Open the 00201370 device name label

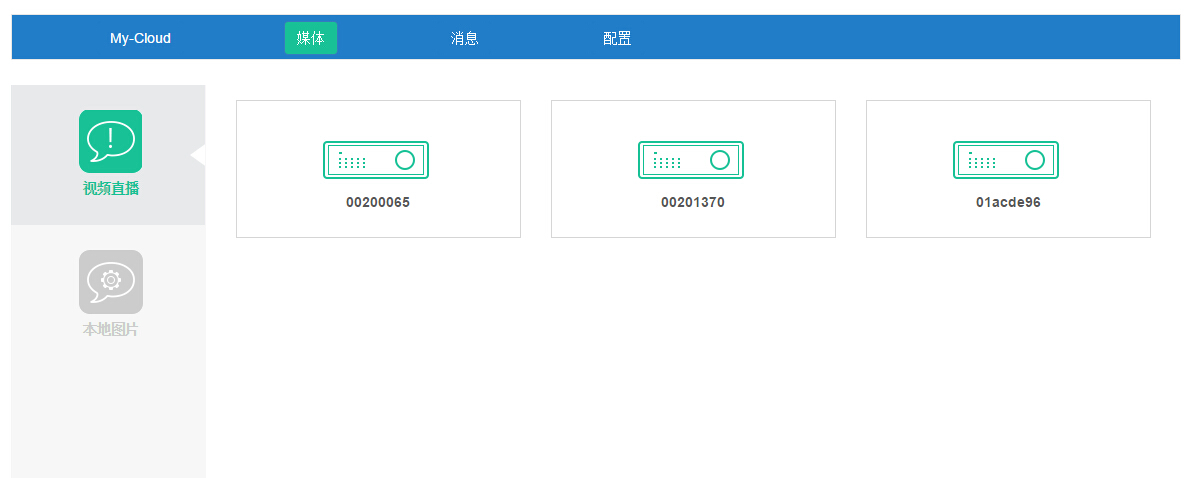(x=693, y=202)
